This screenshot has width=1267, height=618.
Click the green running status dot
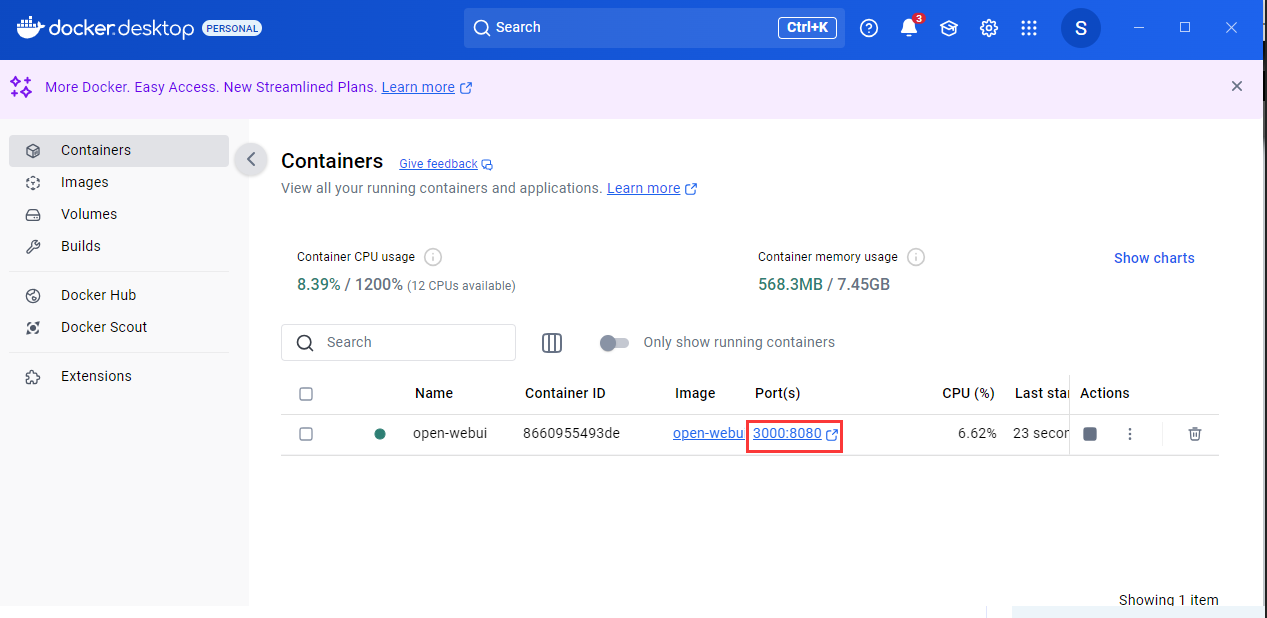point(380,434)
